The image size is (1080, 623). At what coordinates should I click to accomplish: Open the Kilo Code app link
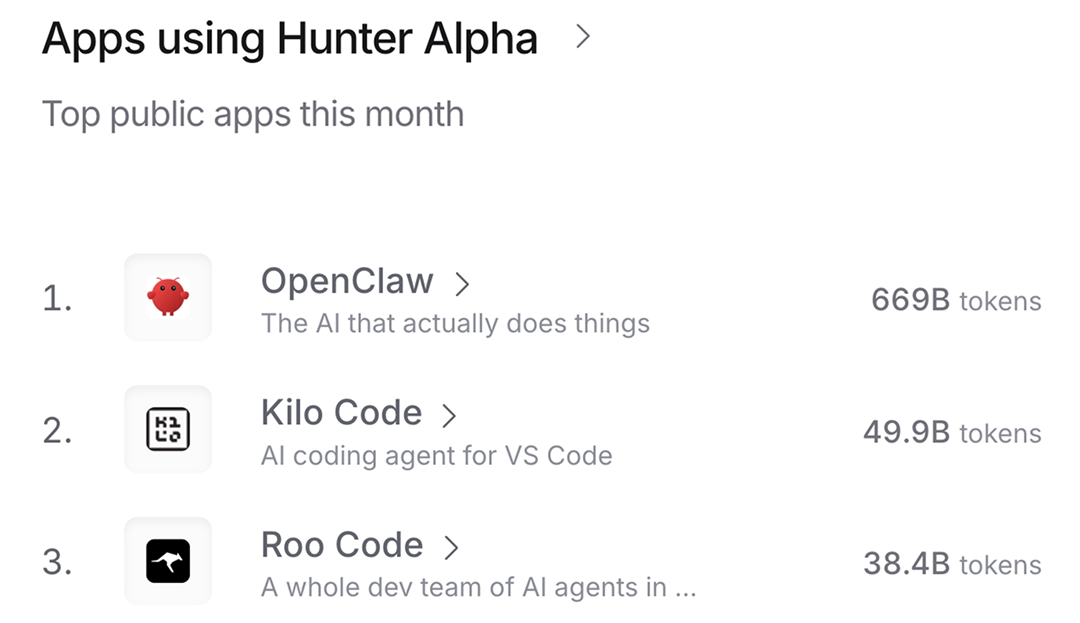[341, 413]
